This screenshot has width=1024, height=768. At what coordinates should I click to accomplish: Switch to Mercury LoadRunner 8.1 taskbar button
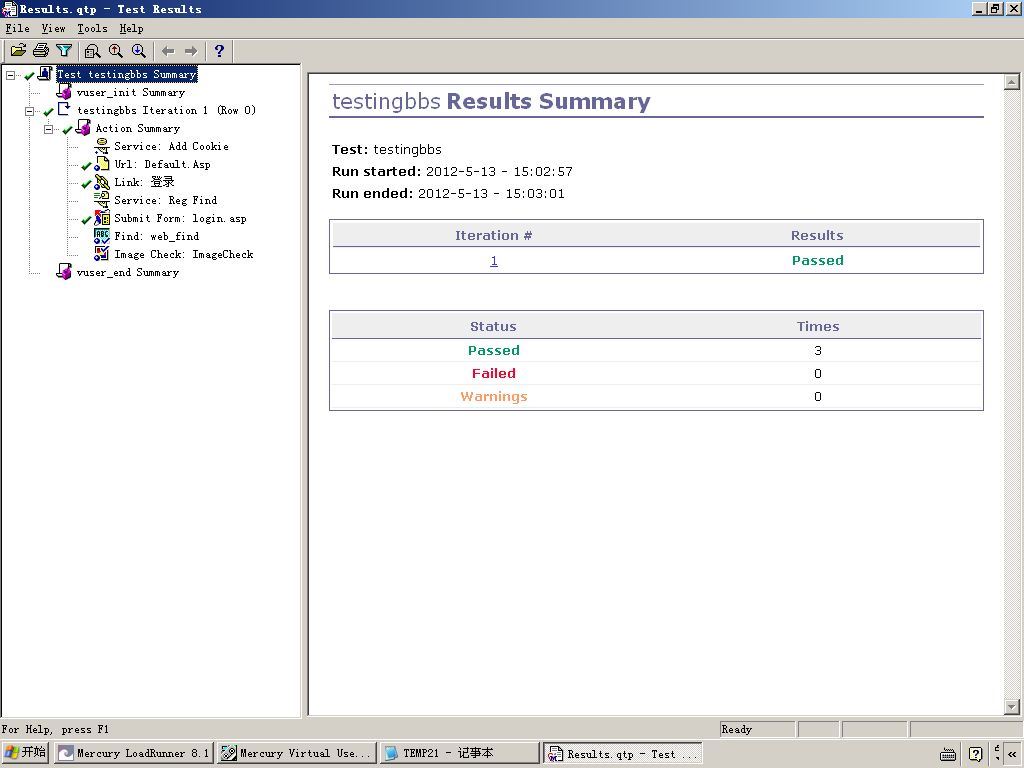click(x=134, y=753)
